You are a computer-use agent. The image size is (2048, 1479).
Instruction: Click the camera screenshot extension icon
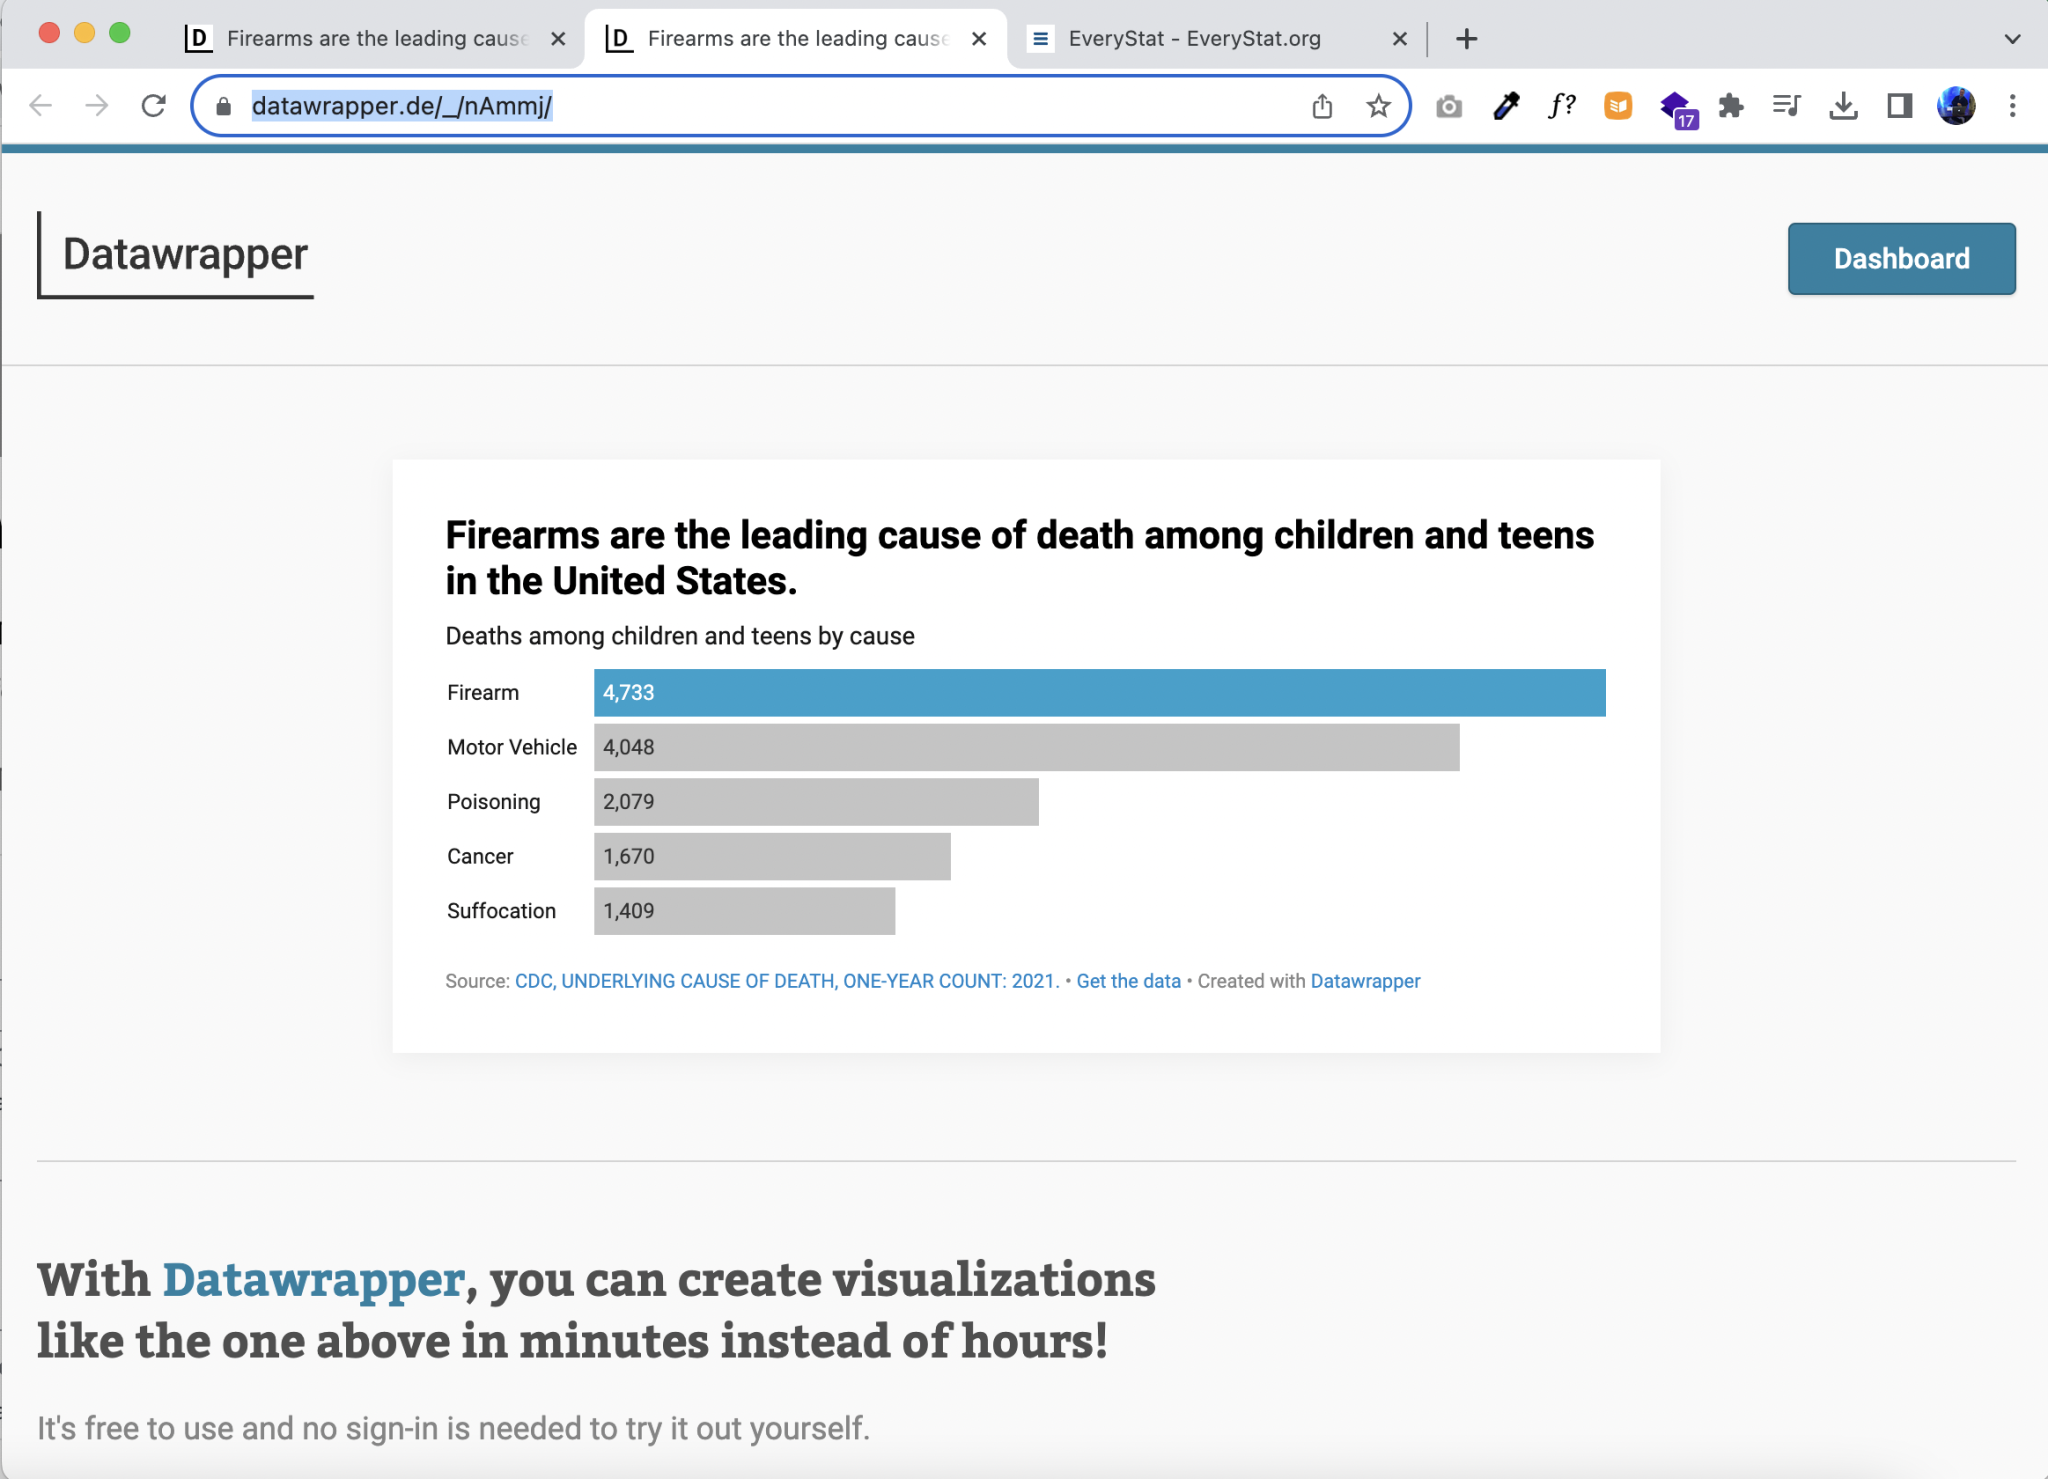(x=1448, y=106)
